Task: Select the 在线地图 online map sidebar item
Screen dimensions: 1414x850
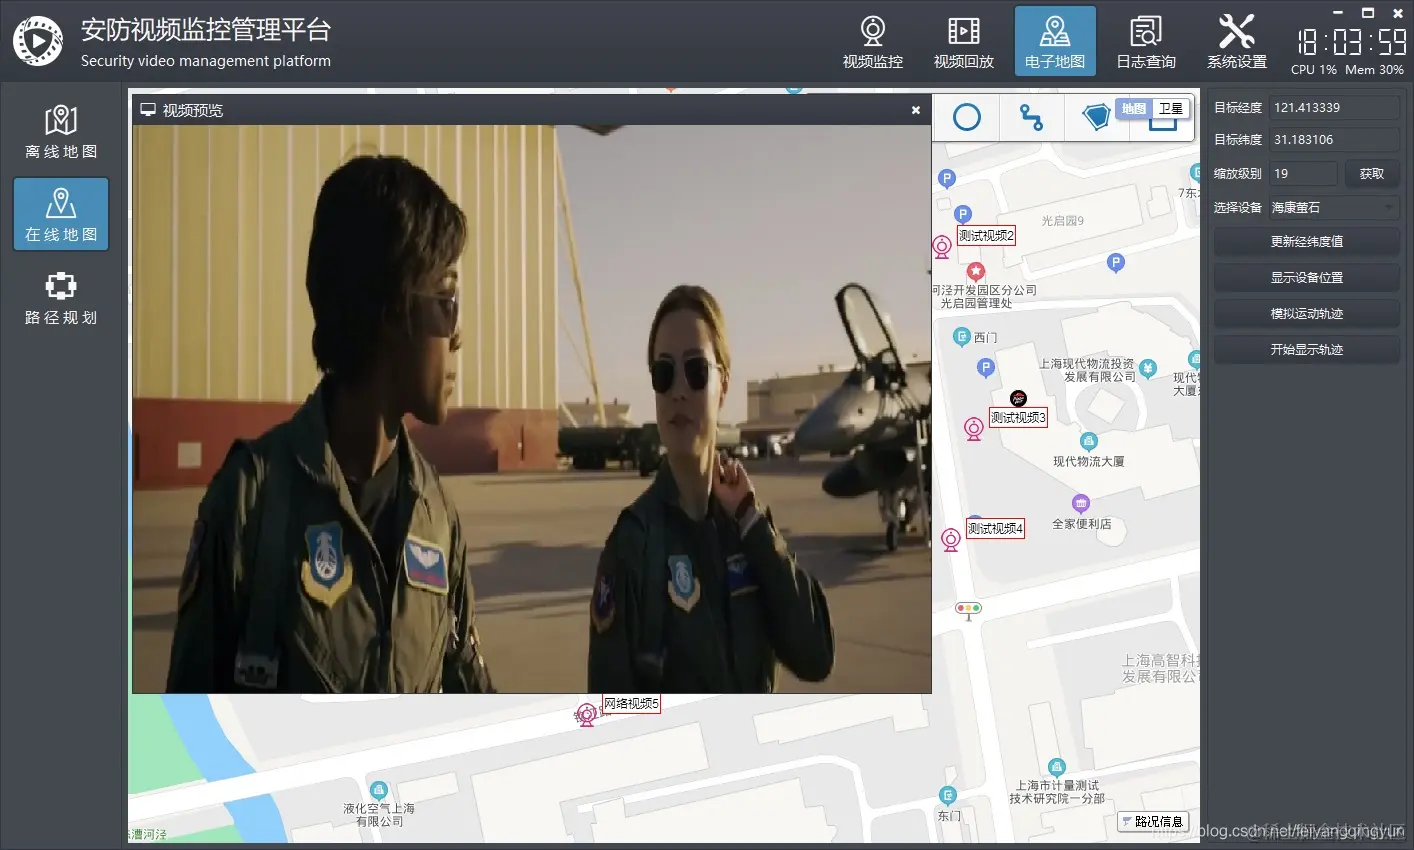Action: point(61,214)
